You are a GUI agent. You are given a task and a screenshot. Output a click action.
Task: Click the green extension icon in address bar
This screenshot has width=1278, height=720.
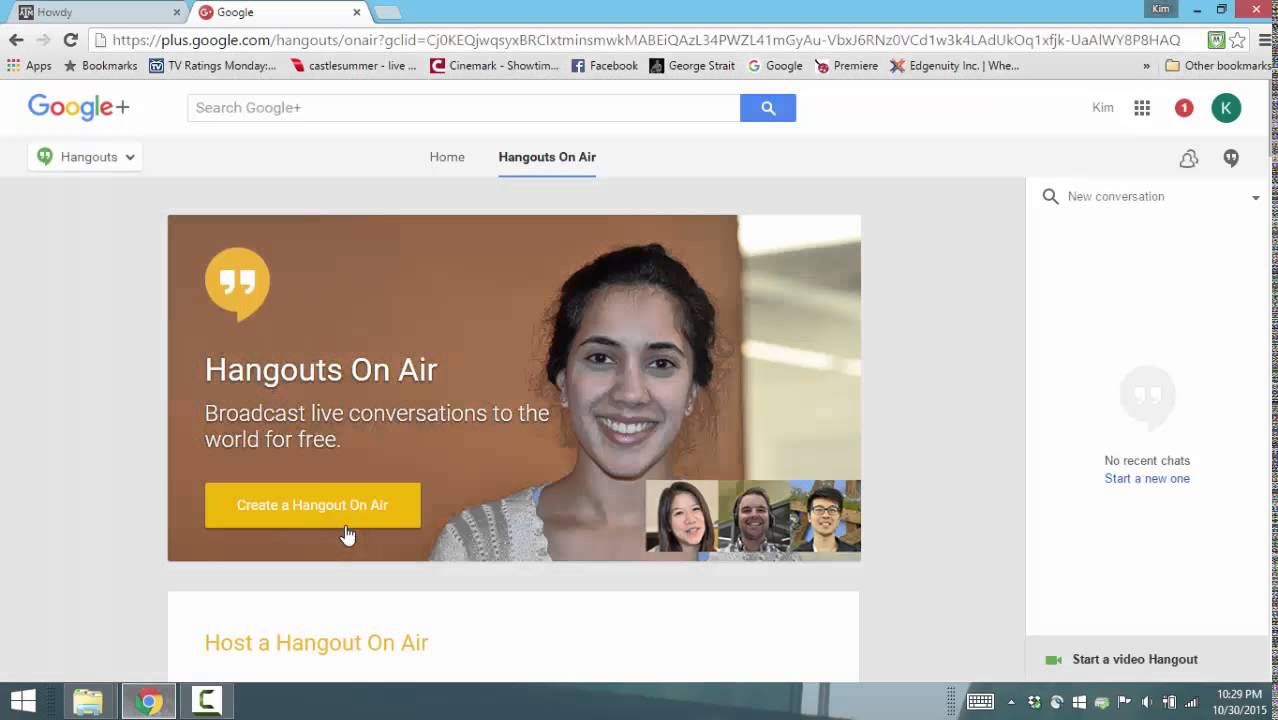(1216, 40)
